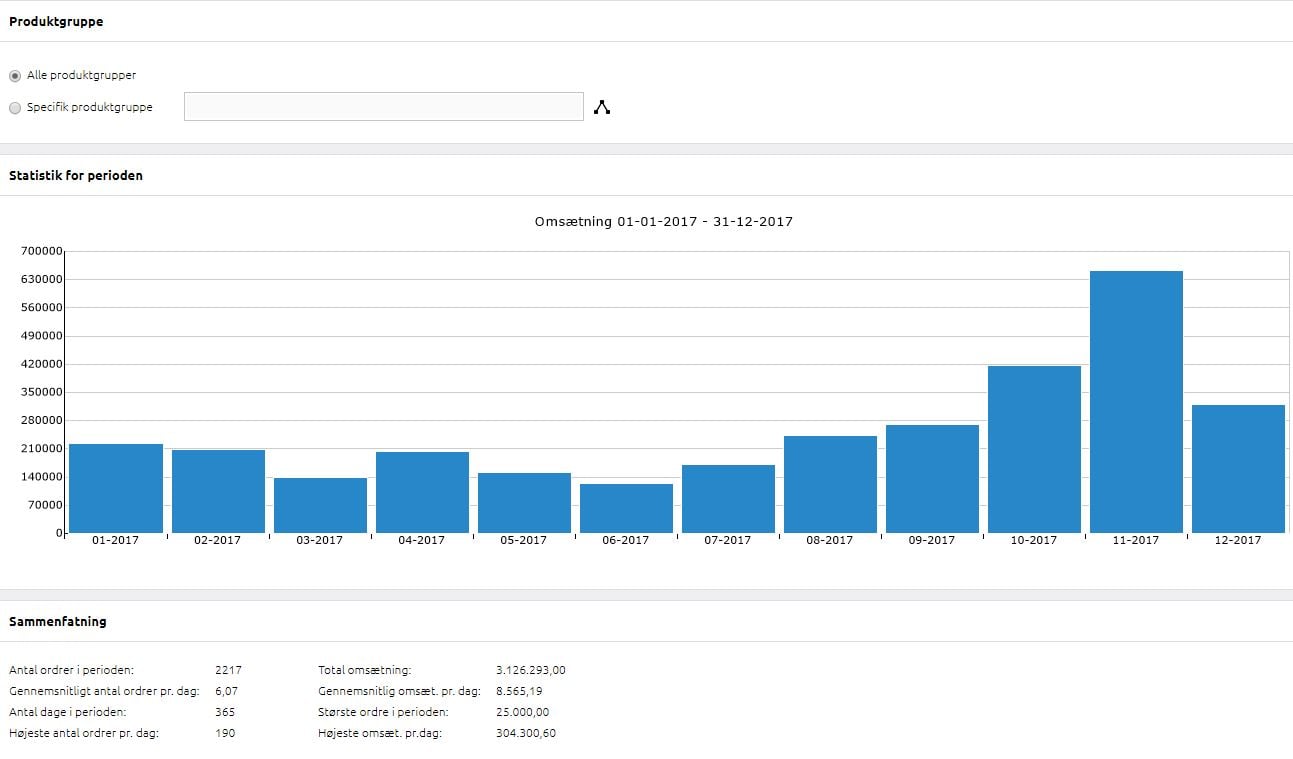The image size is (1293, 759).
Task: Select the "Specifik produktgruppe" radio button
Action: (15, 108)
